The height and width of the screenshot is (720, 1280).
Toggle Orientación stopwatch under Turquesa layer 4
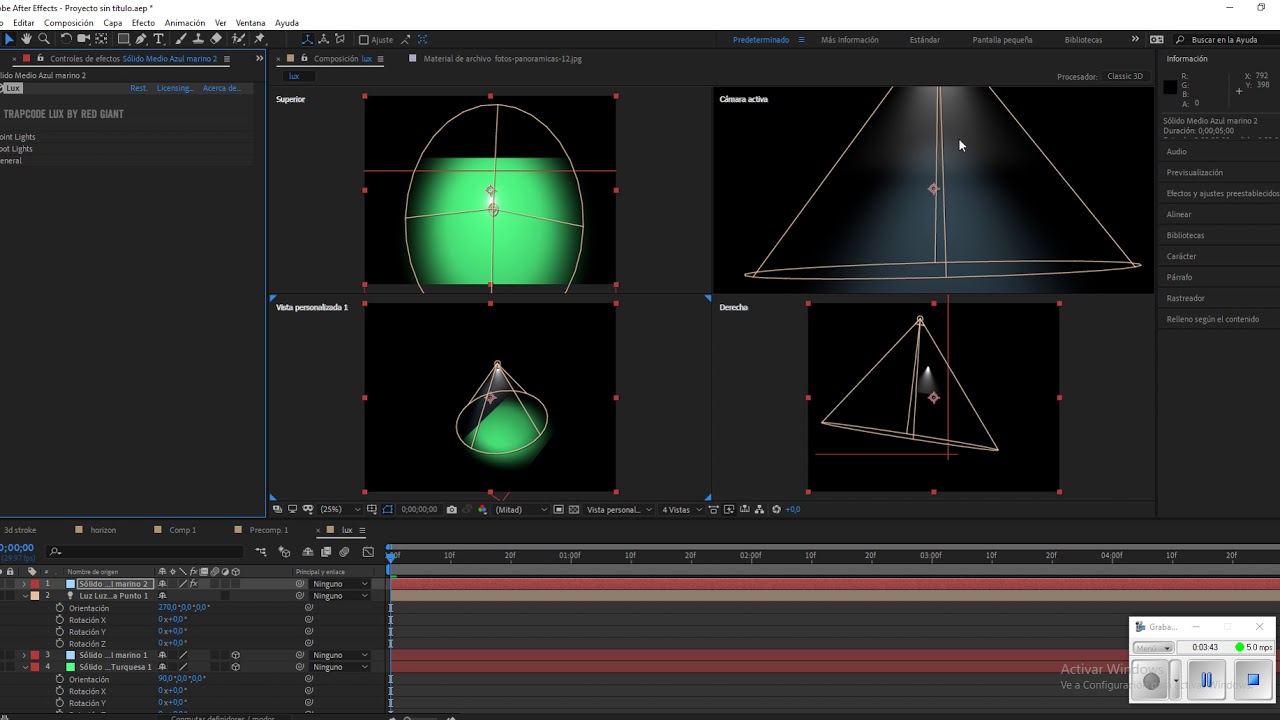60,679
